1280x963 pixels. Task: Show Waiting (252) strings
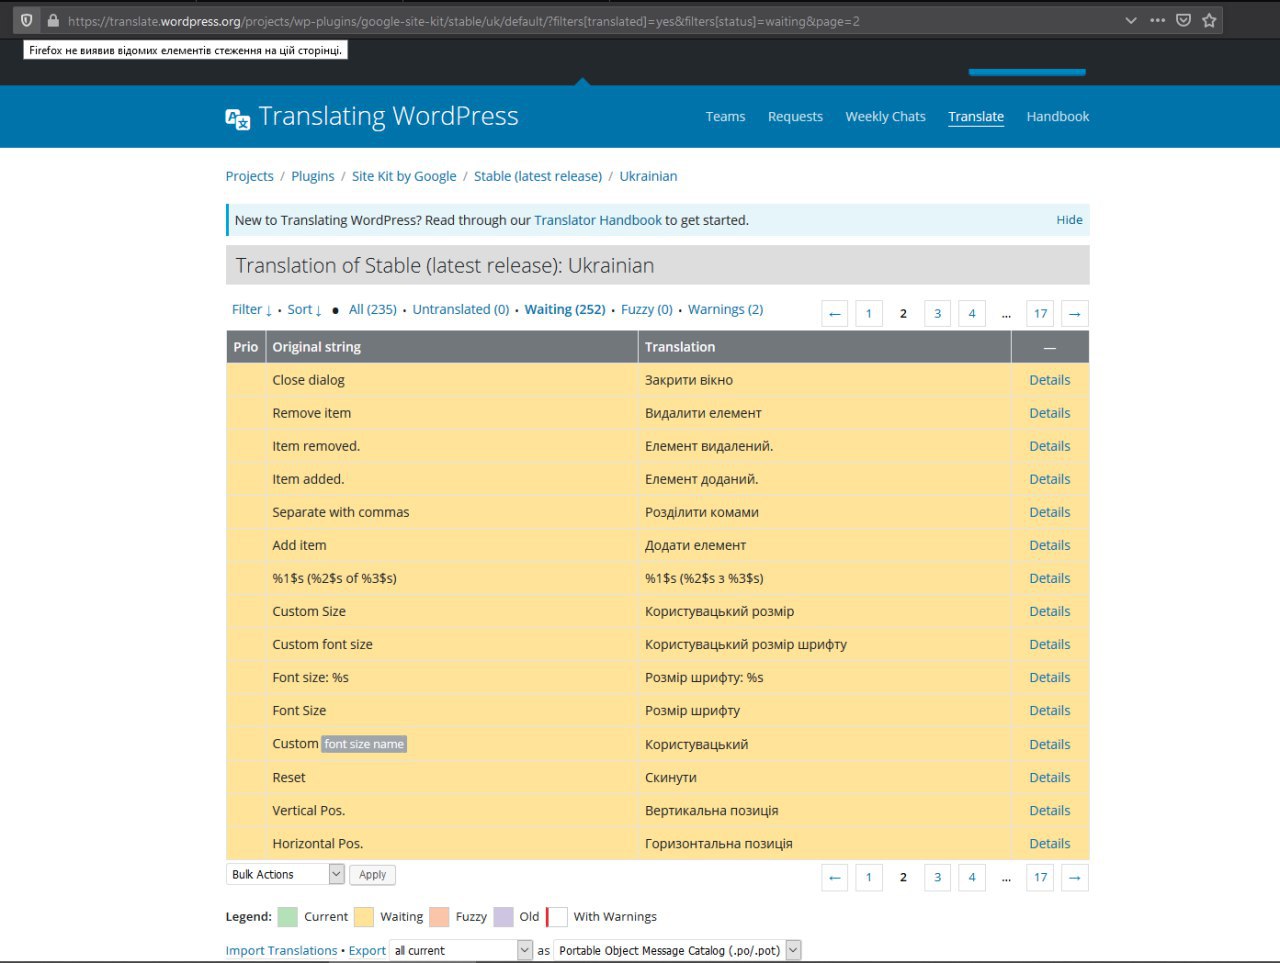pos(565,310)
